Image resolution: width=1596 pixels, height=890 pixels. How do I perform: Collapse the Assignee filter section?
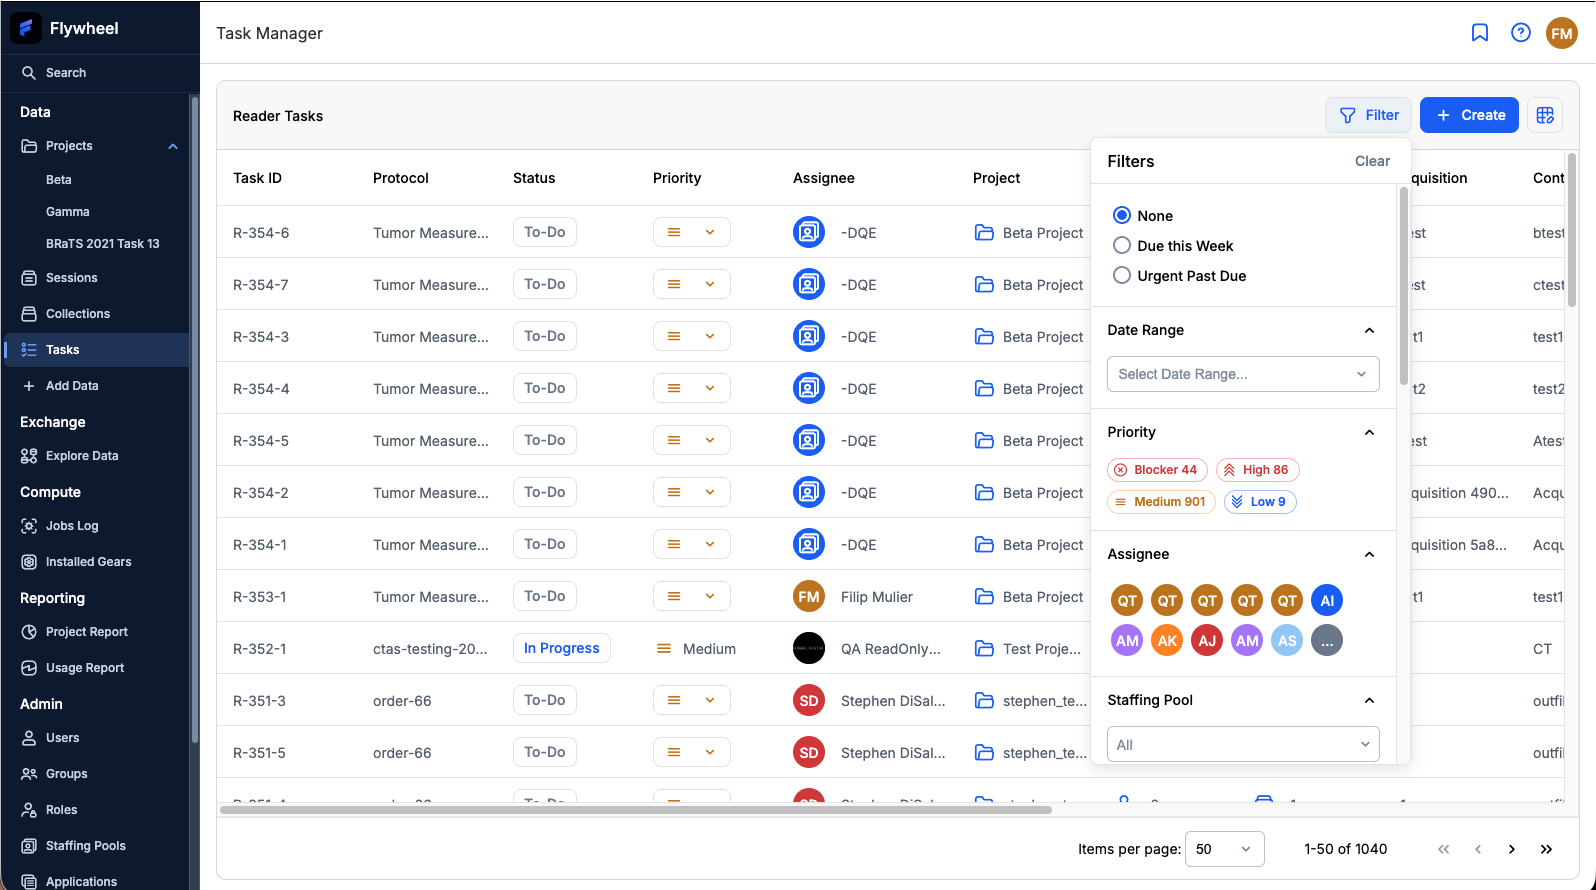tap(1369, 554)
